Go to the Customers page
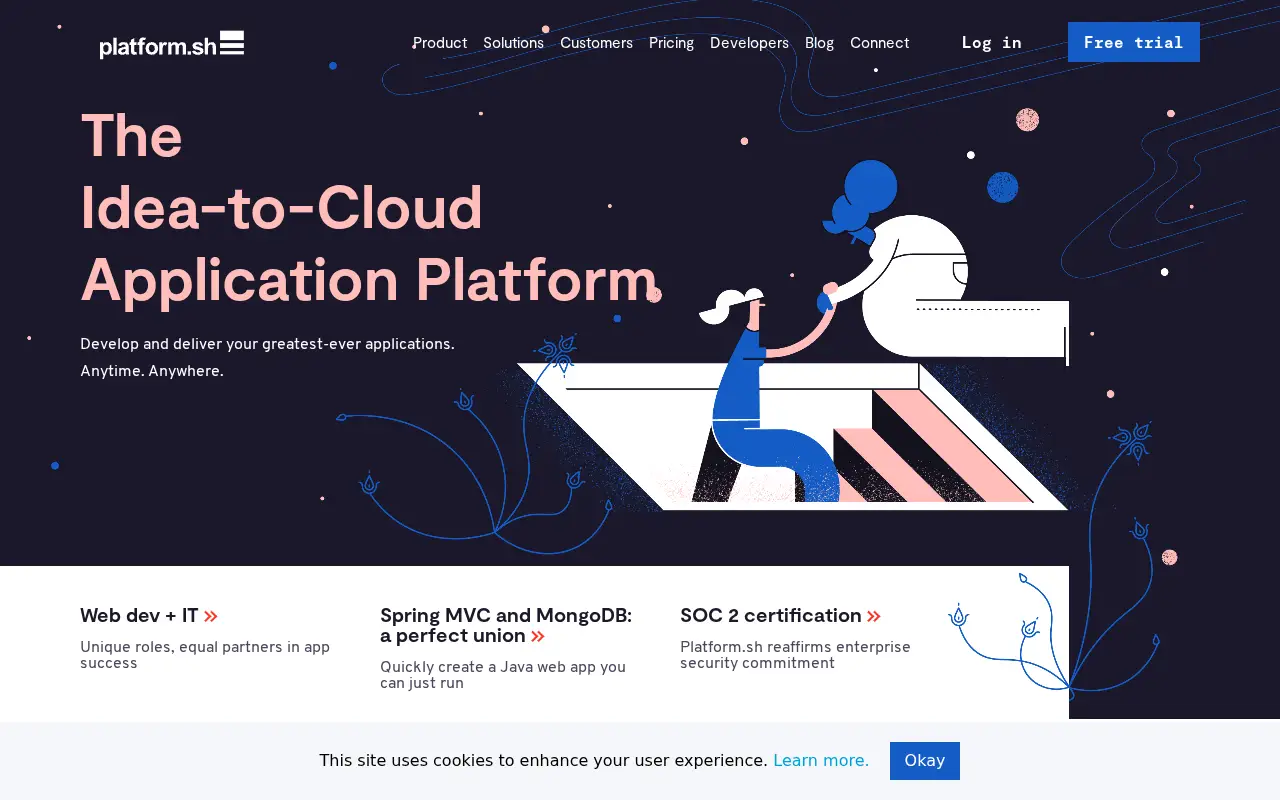This screenshot has height=800, width=1280. coord(596,43)
